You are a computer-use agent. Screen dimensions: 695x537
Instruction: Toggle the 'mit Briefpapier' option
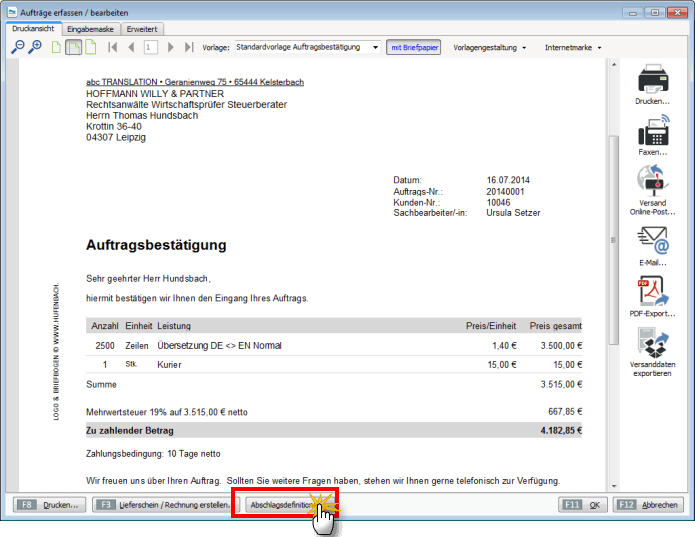click(413, 47)
